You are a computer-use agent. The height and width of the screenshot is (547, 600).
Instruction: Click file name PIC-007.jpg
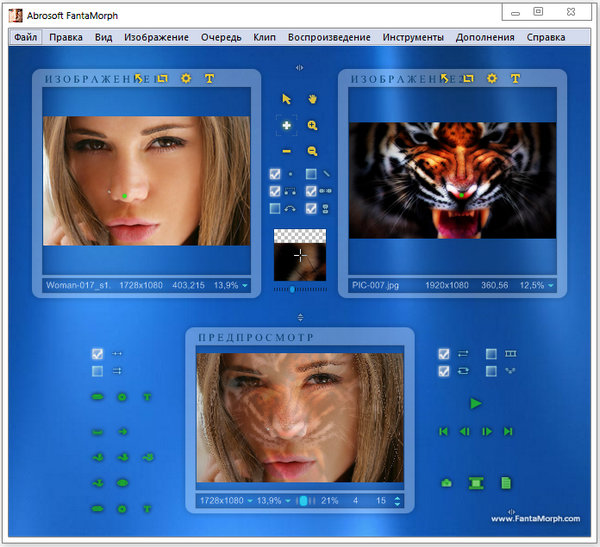click(375, 286)
